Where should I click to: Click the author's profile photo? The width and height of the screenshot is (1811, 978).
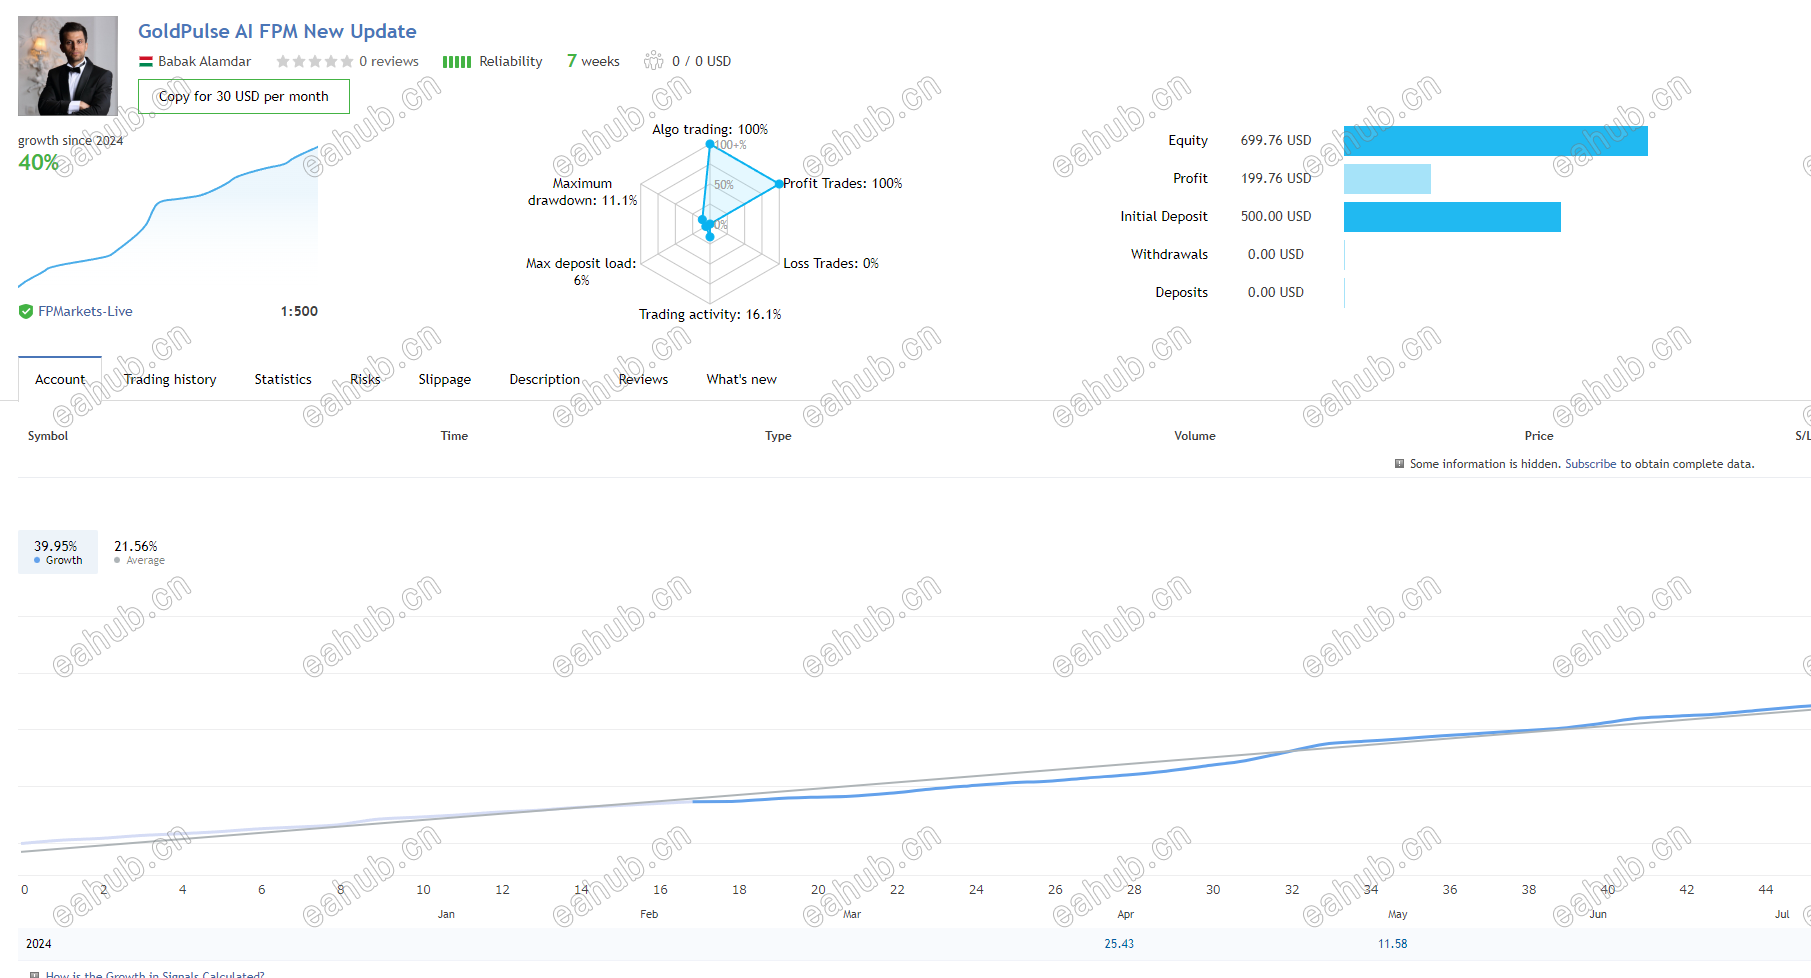click(x=68, y=66)
